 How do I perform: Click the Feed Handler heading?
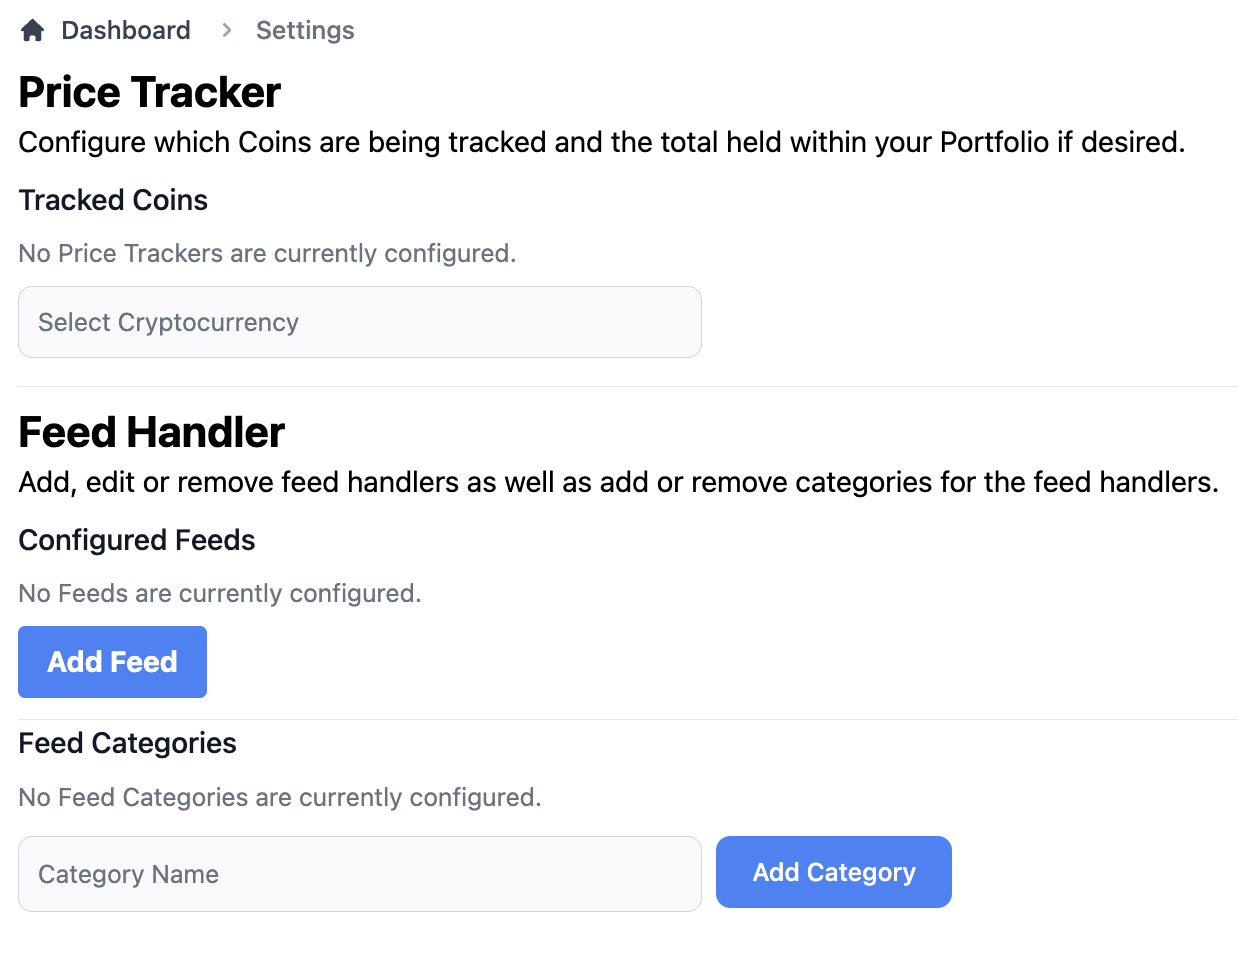pos(152,432)
